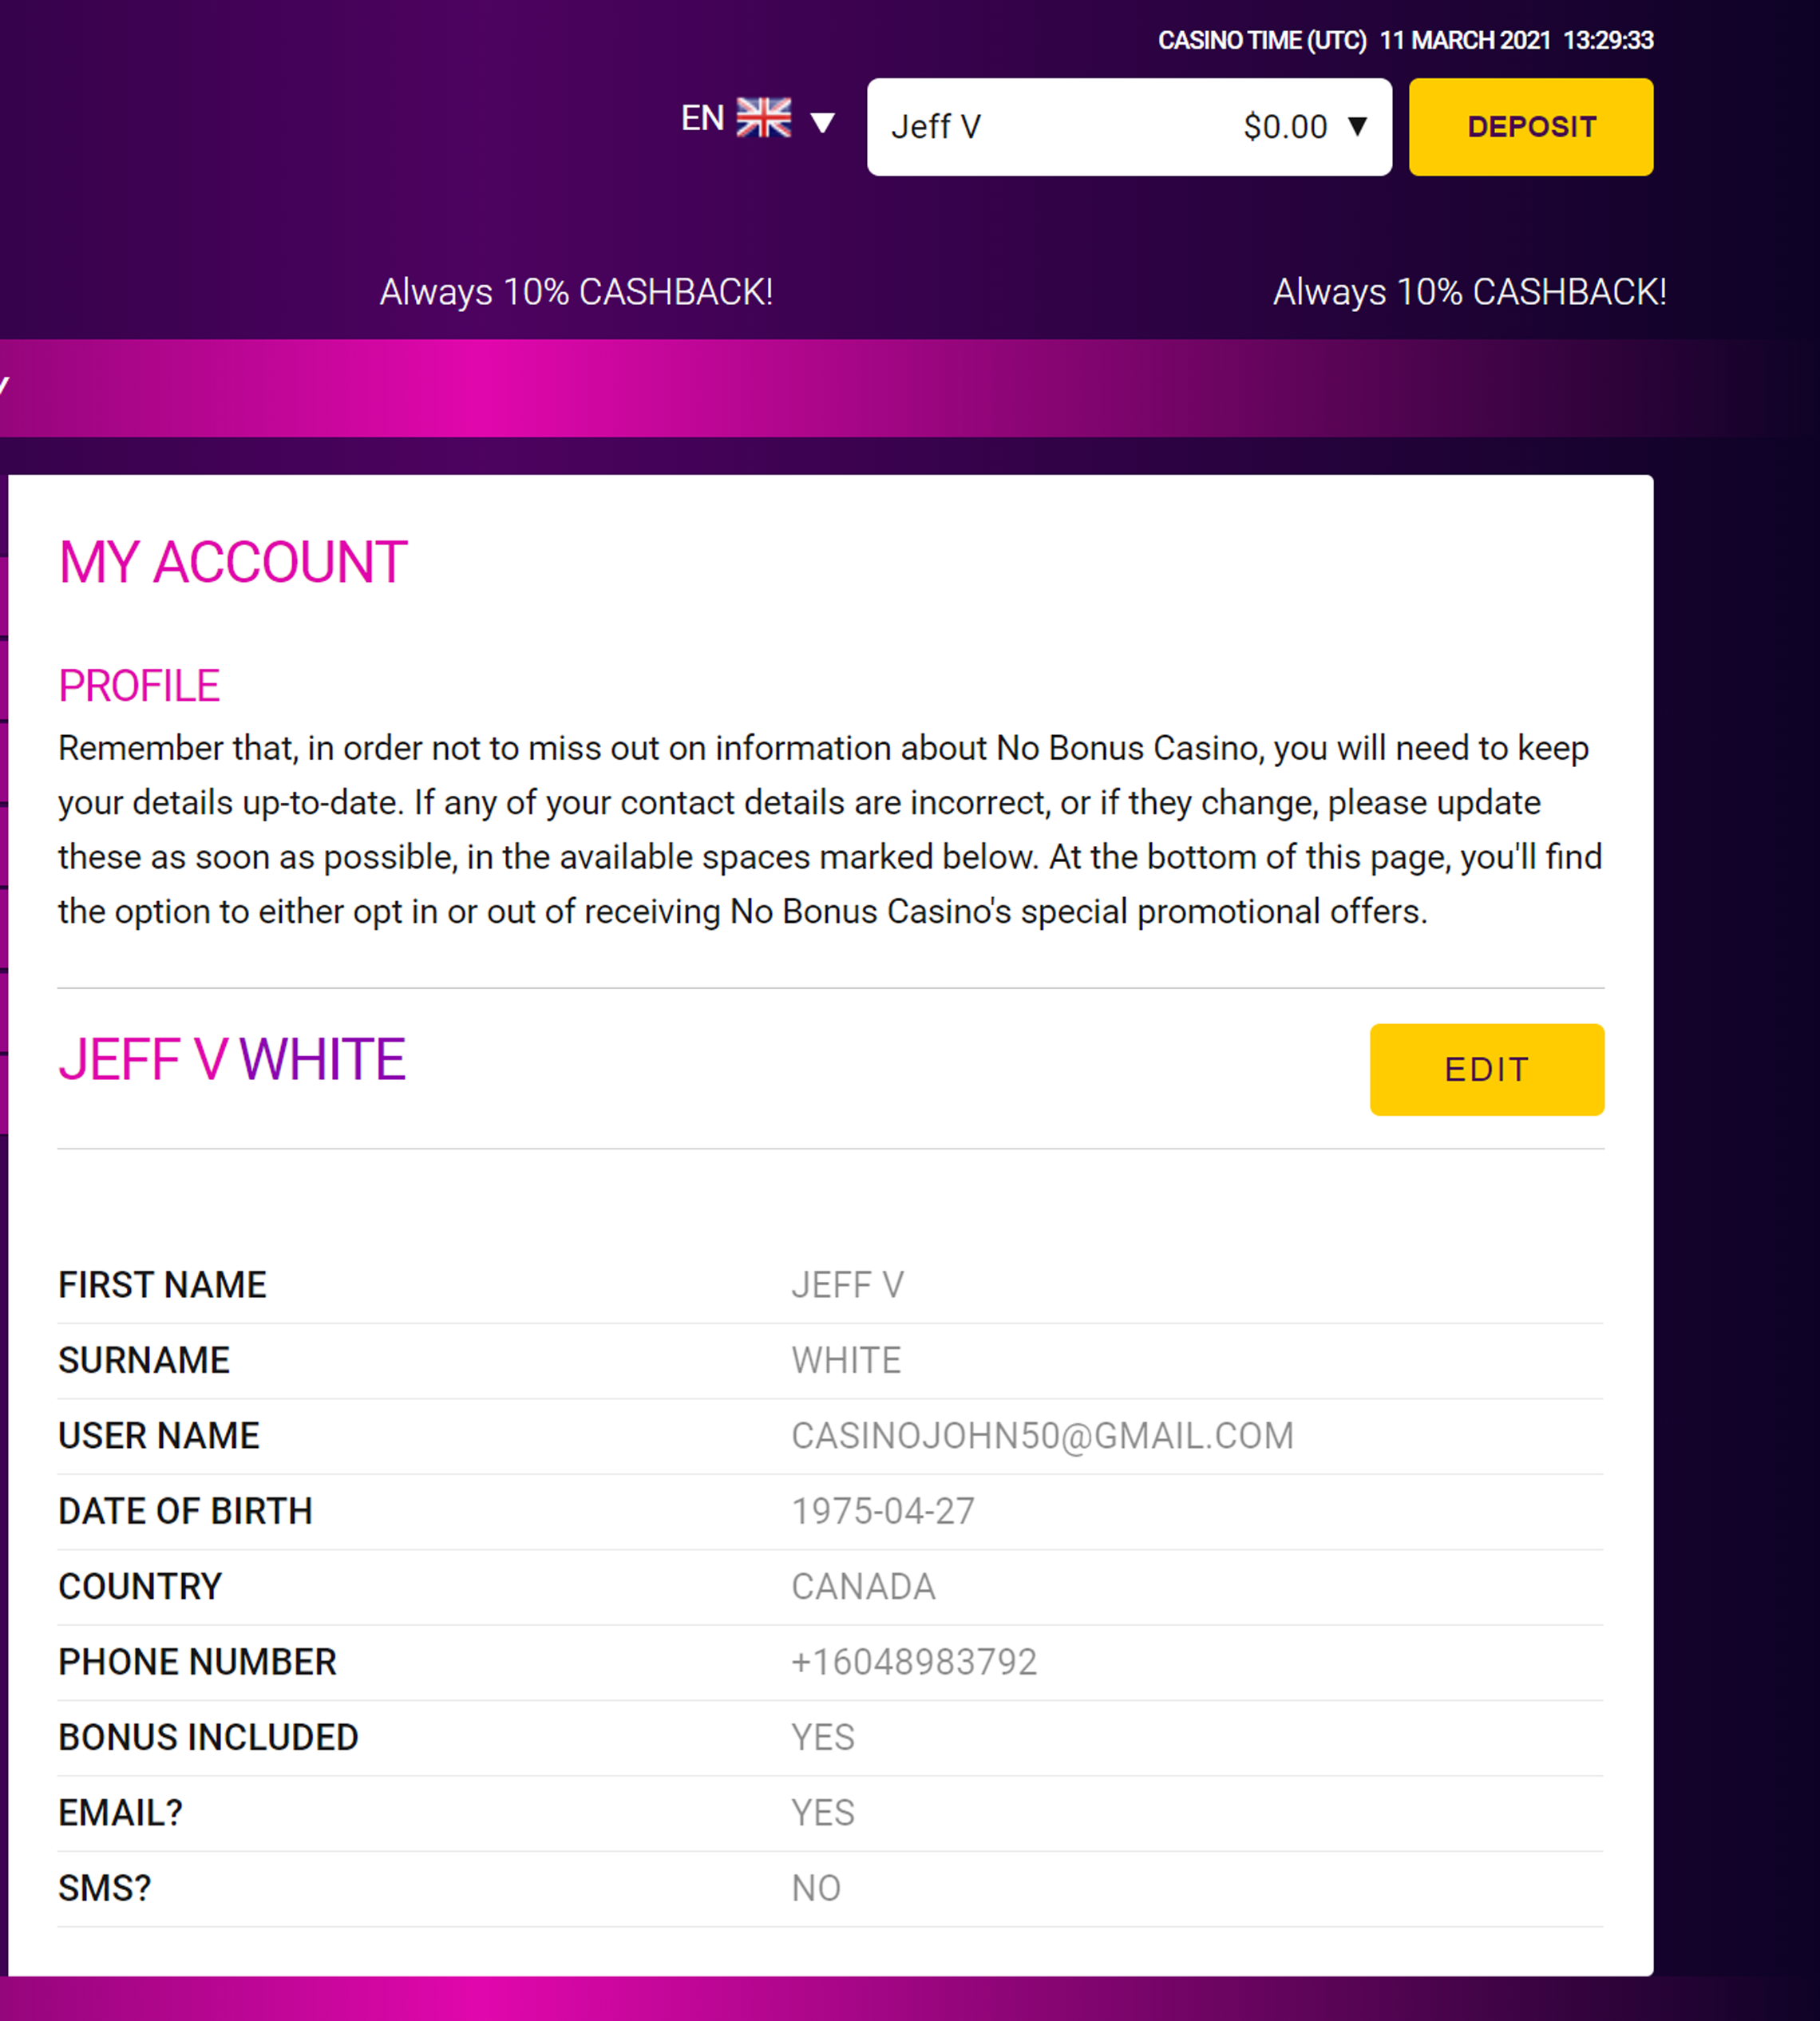Click the EN language label
This screenshot has width=1820, height=2021.
coord(702,118)
